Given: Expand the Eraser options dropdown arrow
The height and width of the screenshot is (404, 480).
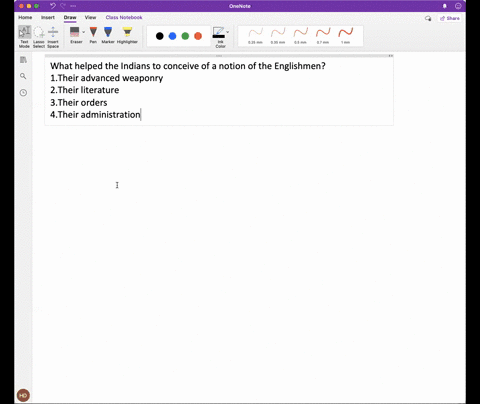Looking at the screenshot, I should [83, 32].
